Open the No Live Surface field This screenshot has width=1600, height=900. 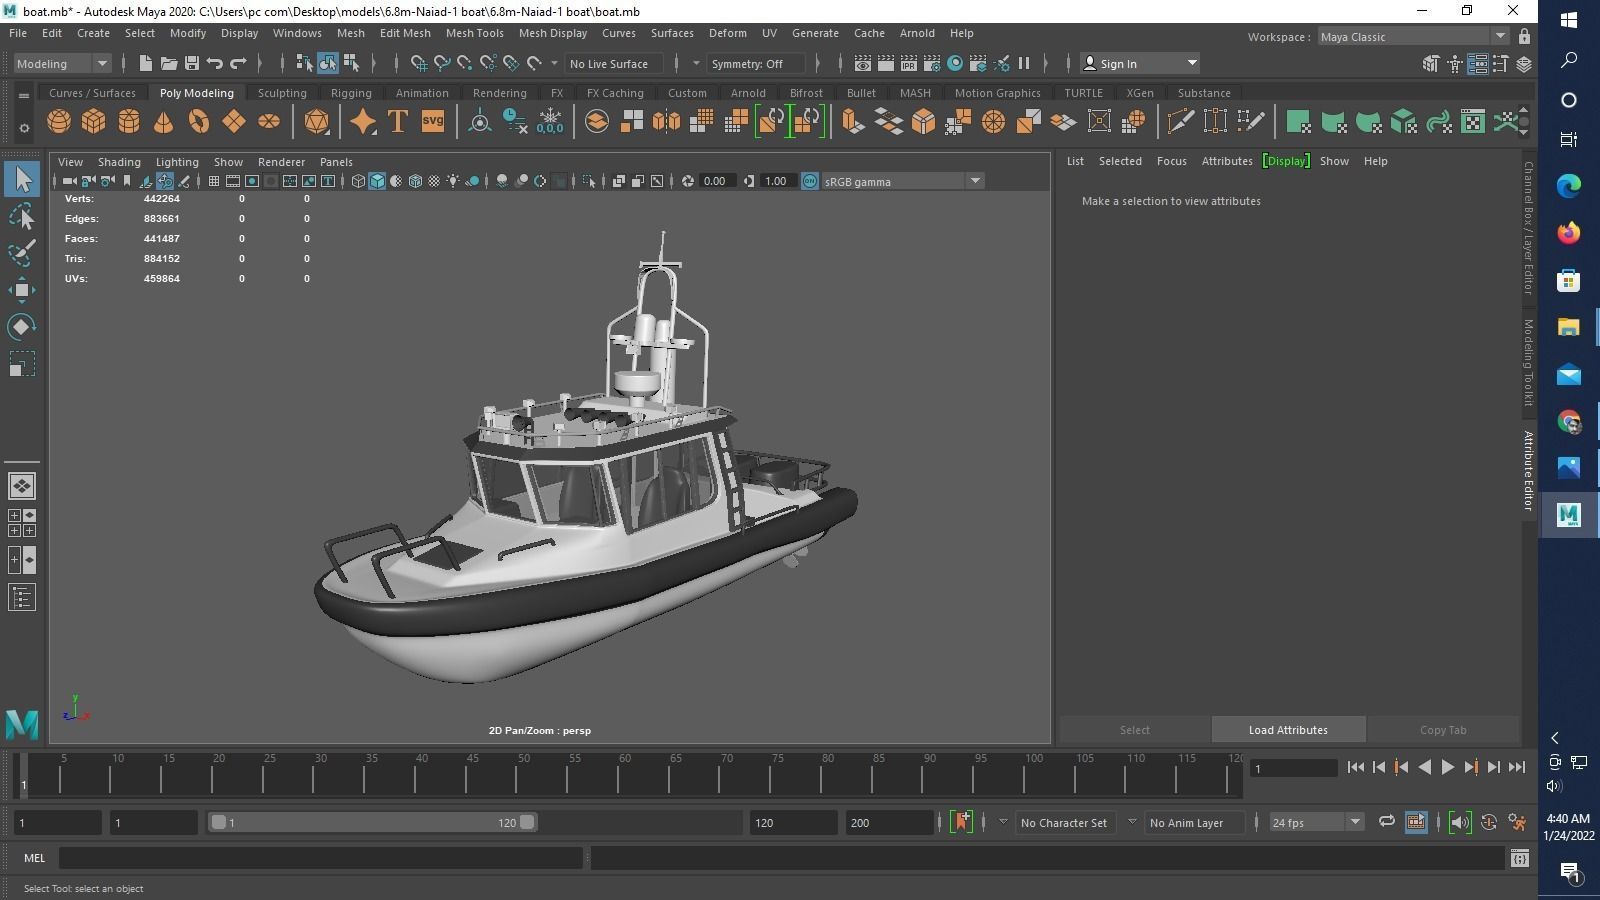tap(614, 63)
